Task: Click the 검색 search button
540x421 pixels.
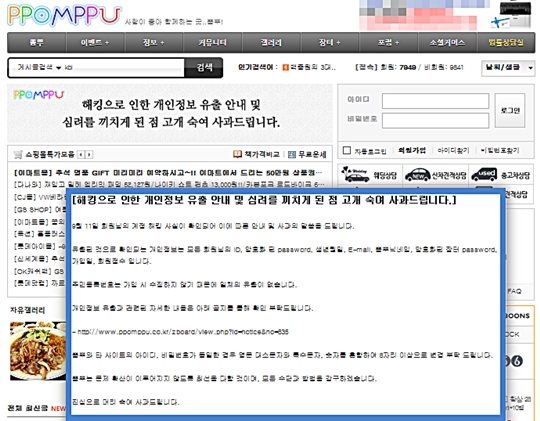Action: (204, 68)
